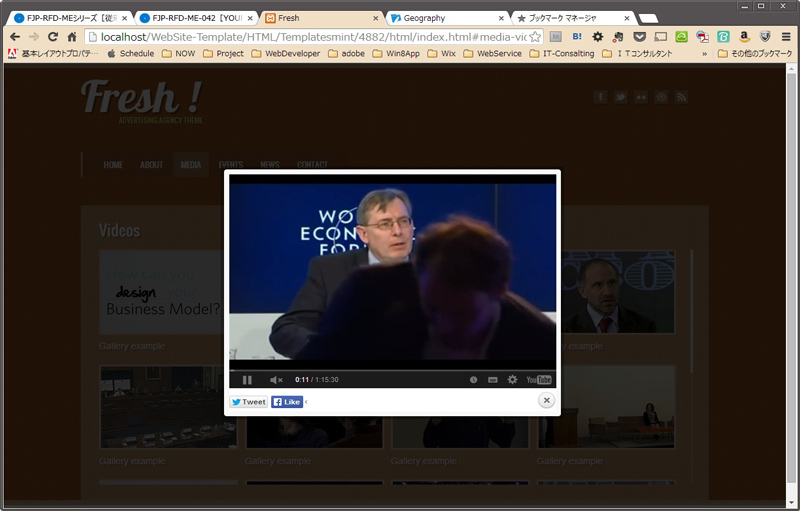This screenshot has height=511, width=800.
Task: Close the Fresh tab
Action: click(x=376, y=18)
